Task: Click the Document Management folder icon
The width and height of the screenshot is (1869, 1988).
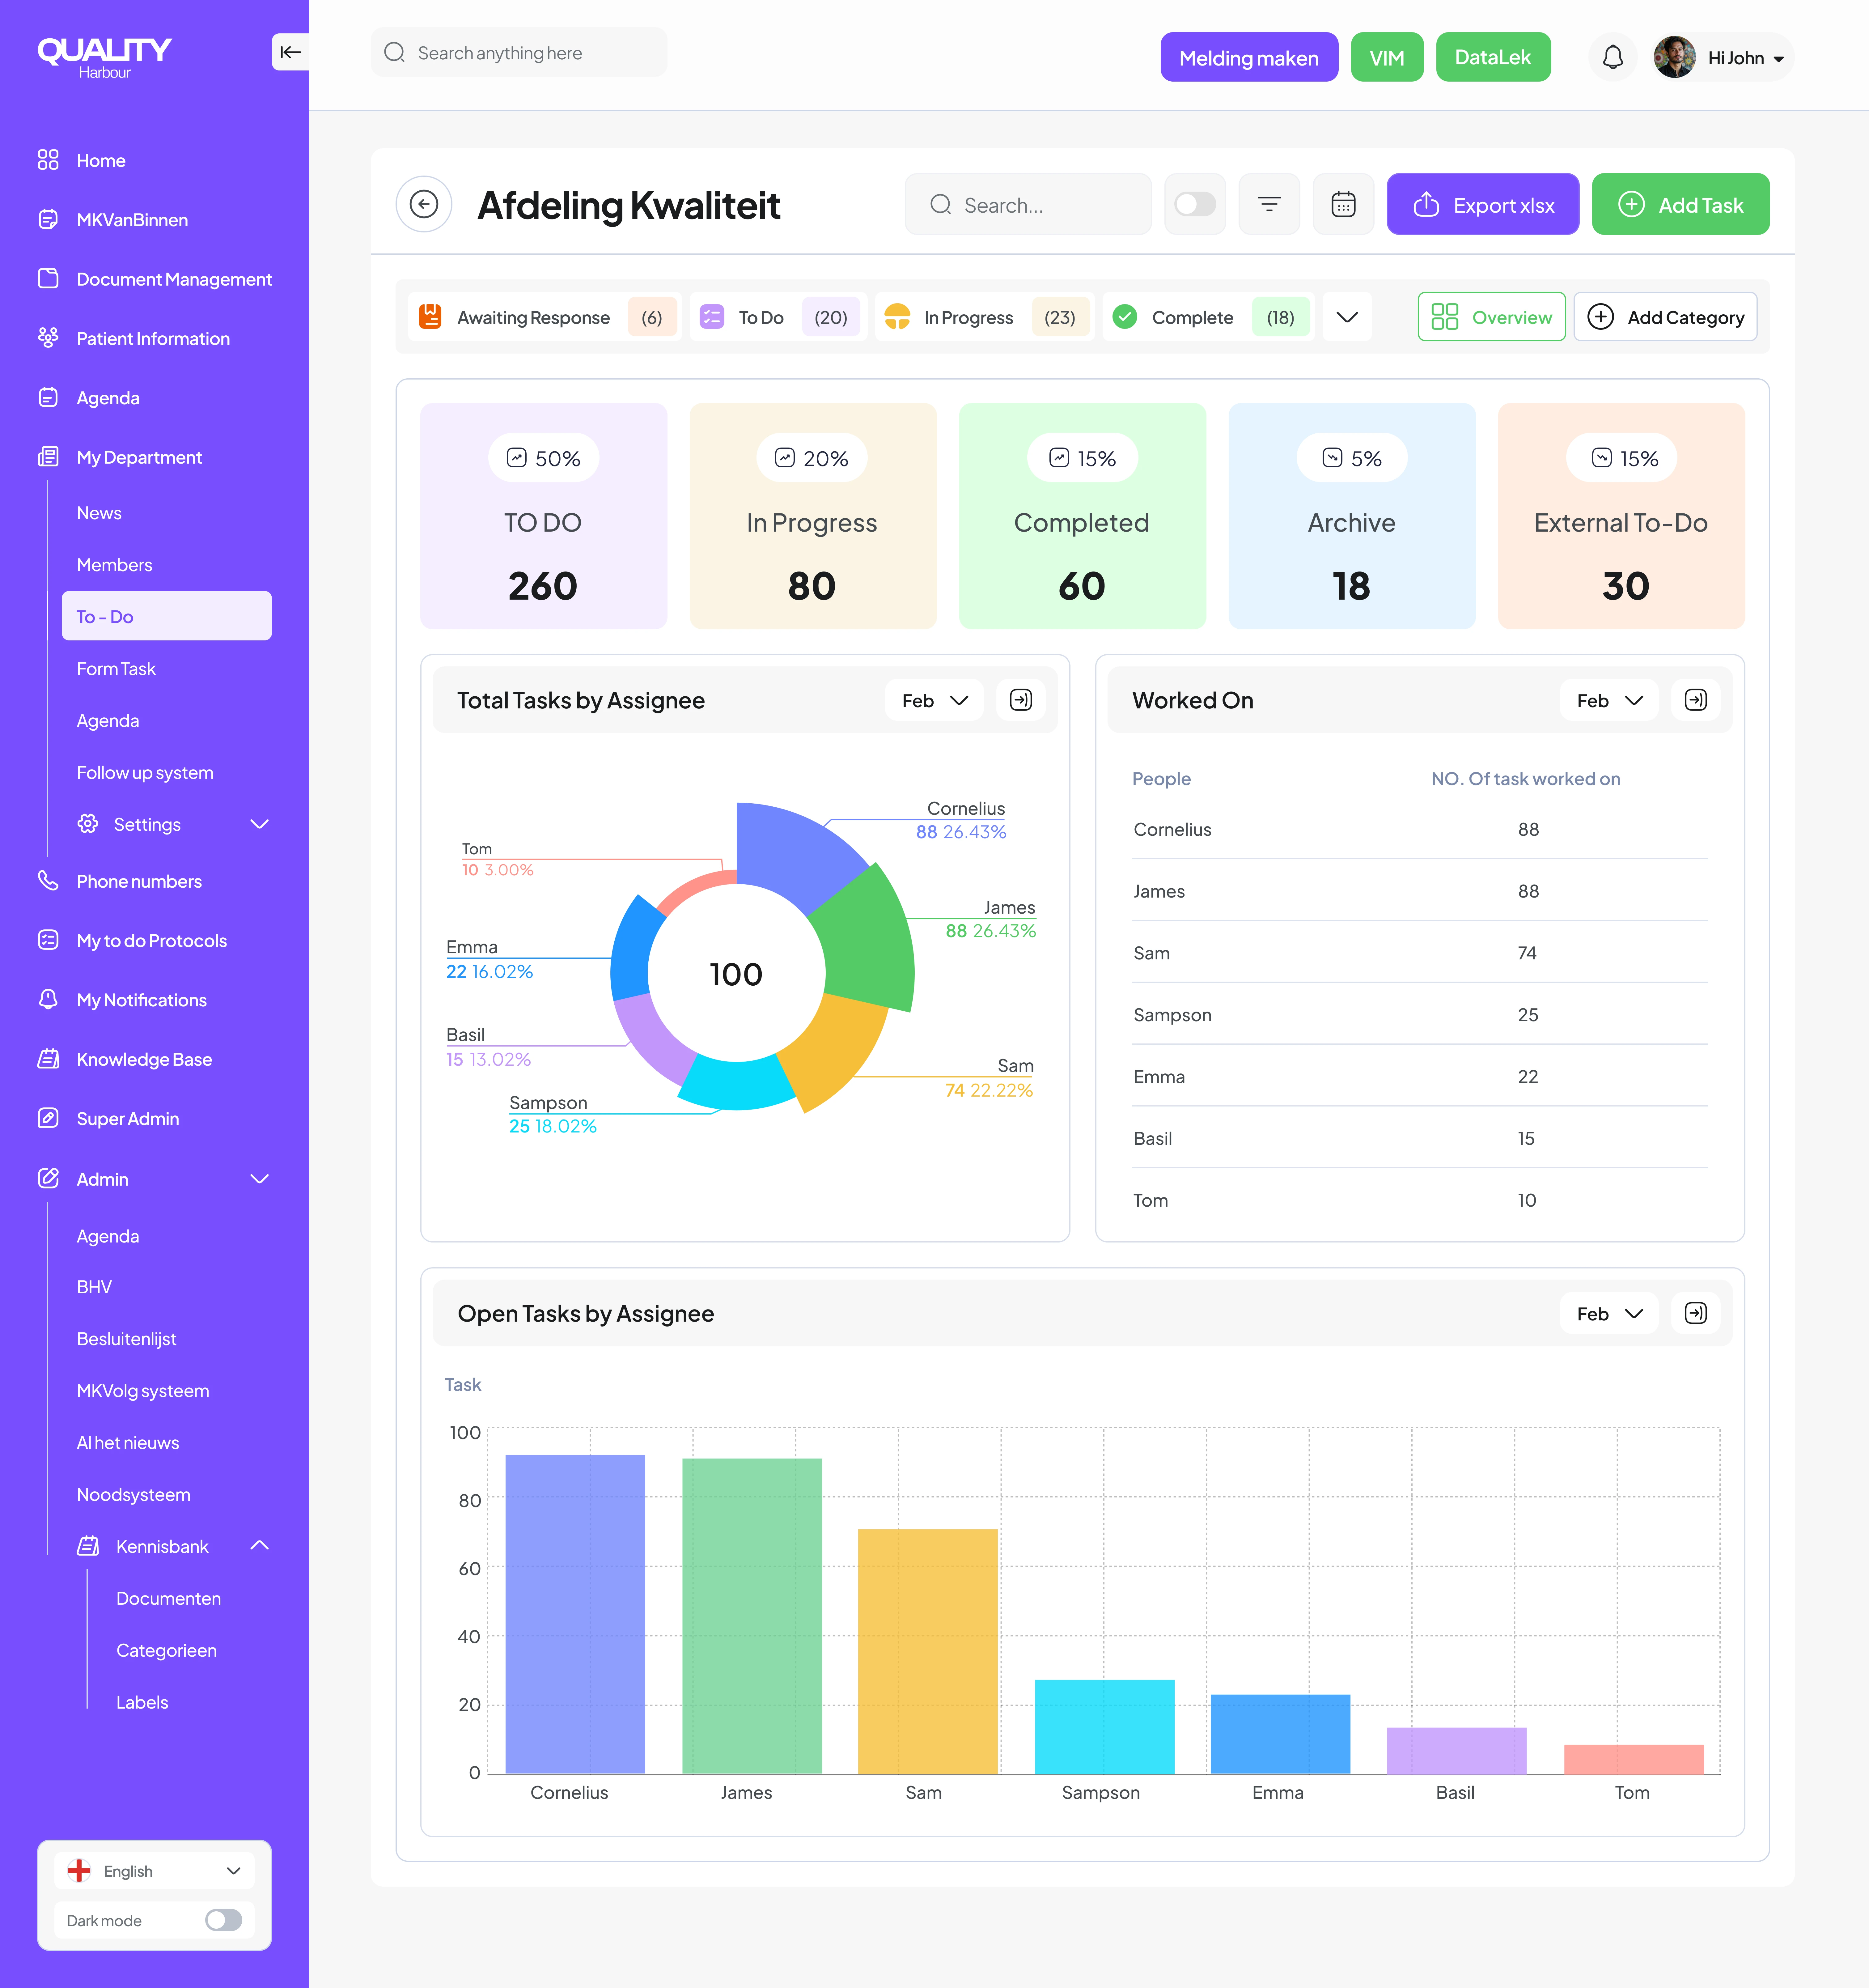Action: click(48, 278)
